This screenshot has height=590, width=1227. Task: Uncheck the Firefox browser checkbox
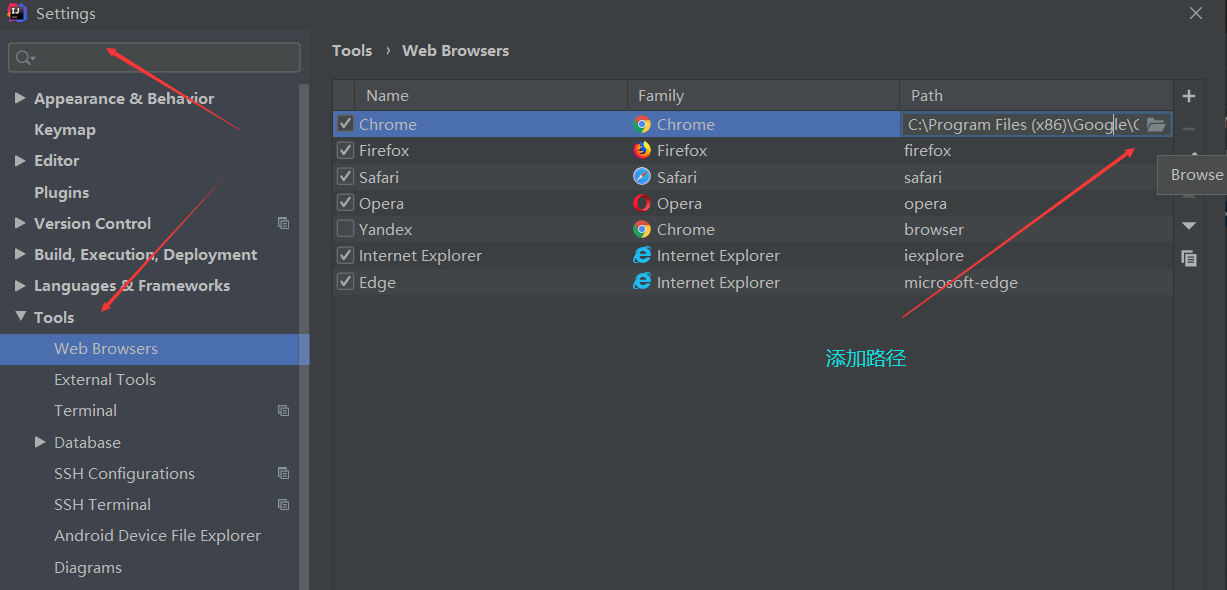pos(345,150)
